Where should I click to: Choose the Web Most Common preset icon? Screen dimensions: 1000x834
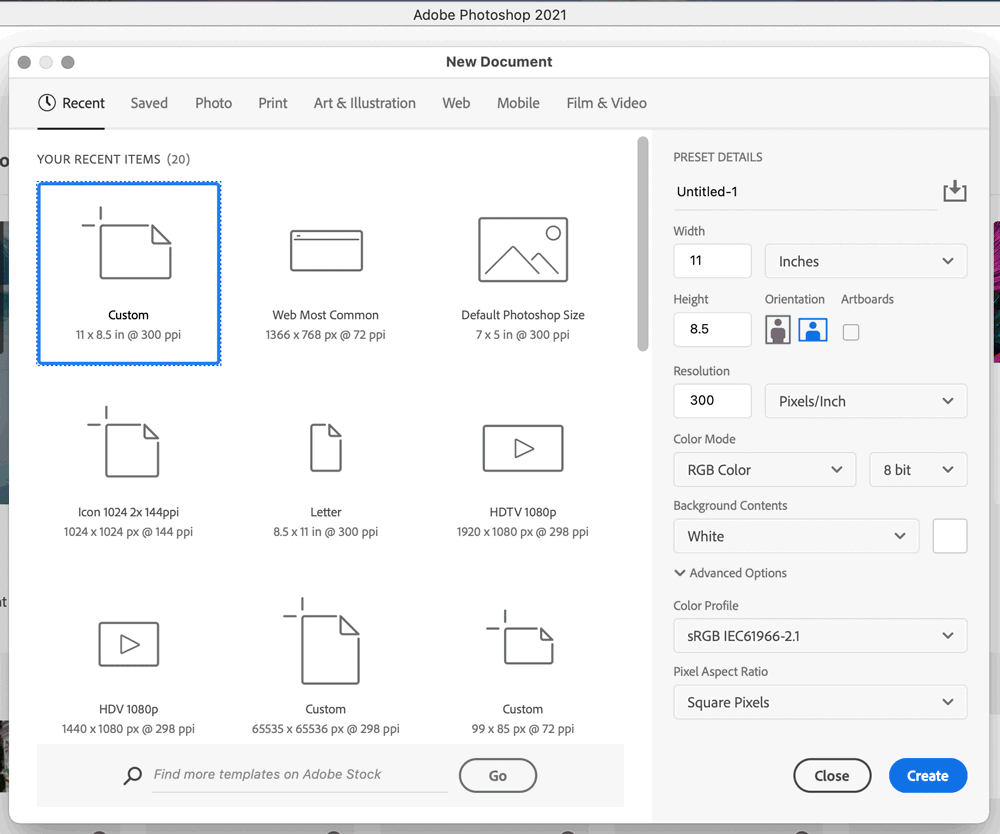[326, 251]
